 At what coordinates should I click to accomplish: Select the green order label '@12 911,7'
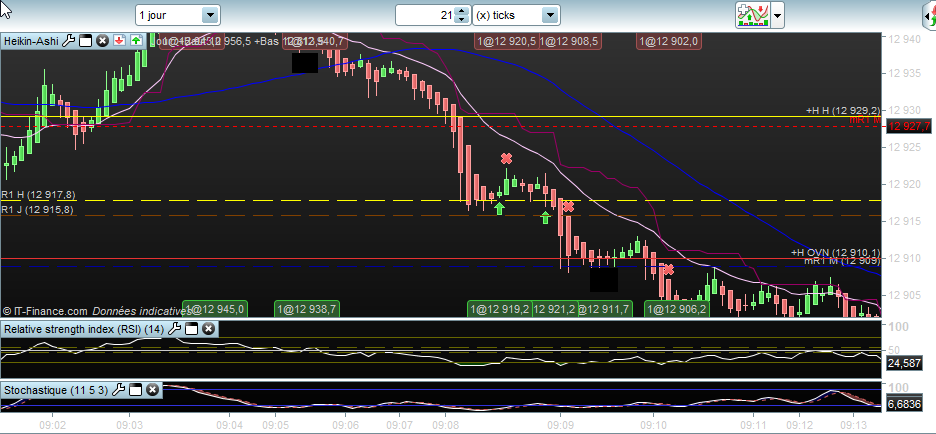tap(605, 309)
